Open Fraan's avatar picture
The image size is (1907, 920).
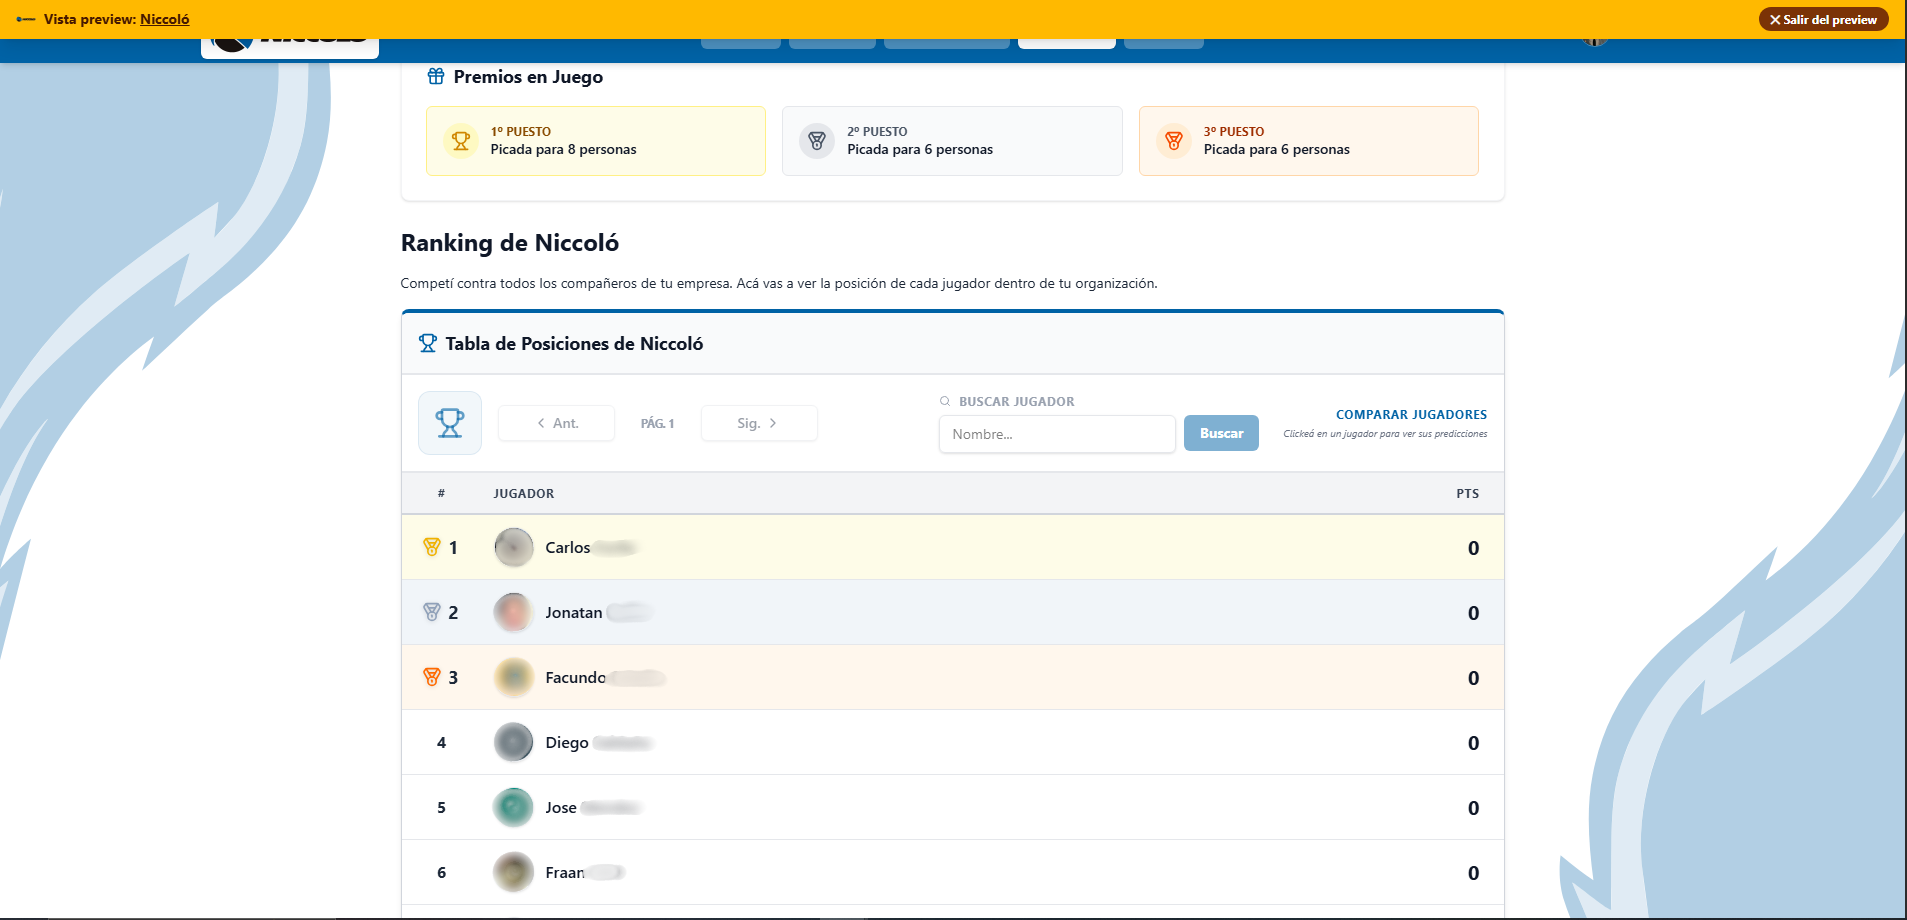point(514,872)
